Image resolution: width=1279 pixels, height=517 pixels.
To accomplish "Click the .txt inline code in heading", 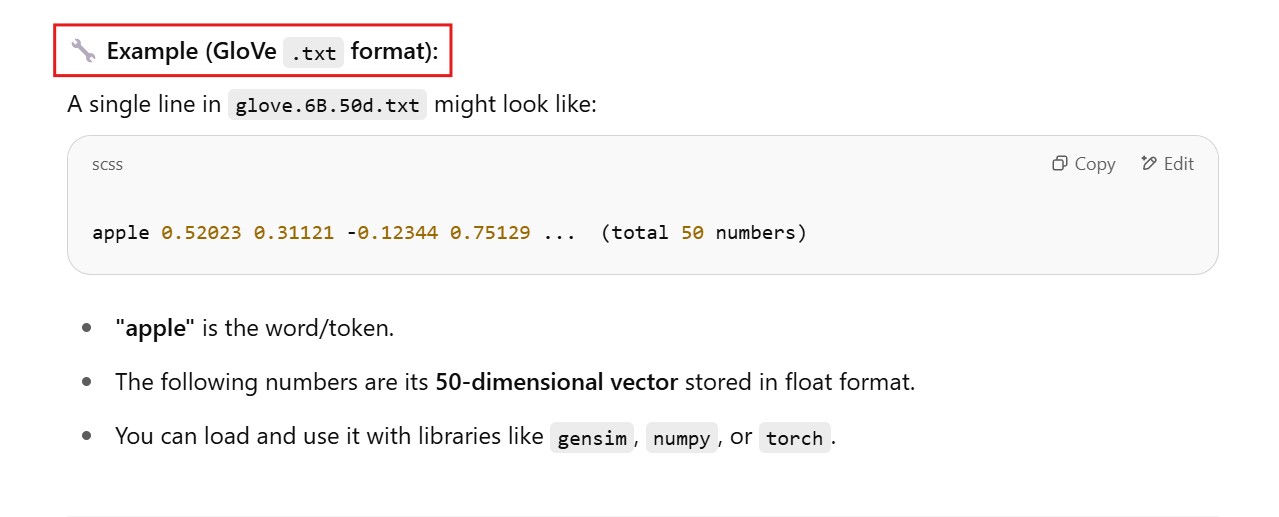I will tap(313, 52).
